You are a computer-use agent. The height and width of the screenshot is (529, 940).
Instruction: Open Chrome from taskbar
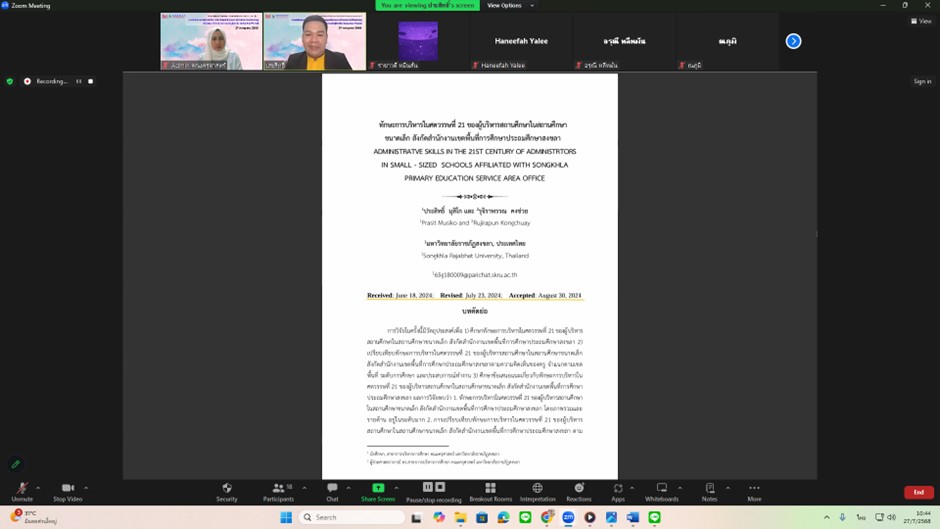click(x=547, y=517)
